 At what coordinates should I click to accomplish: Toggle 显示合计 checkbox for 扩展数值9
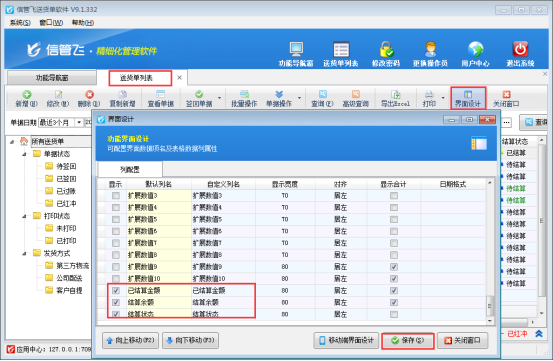[x=394, y=267]
